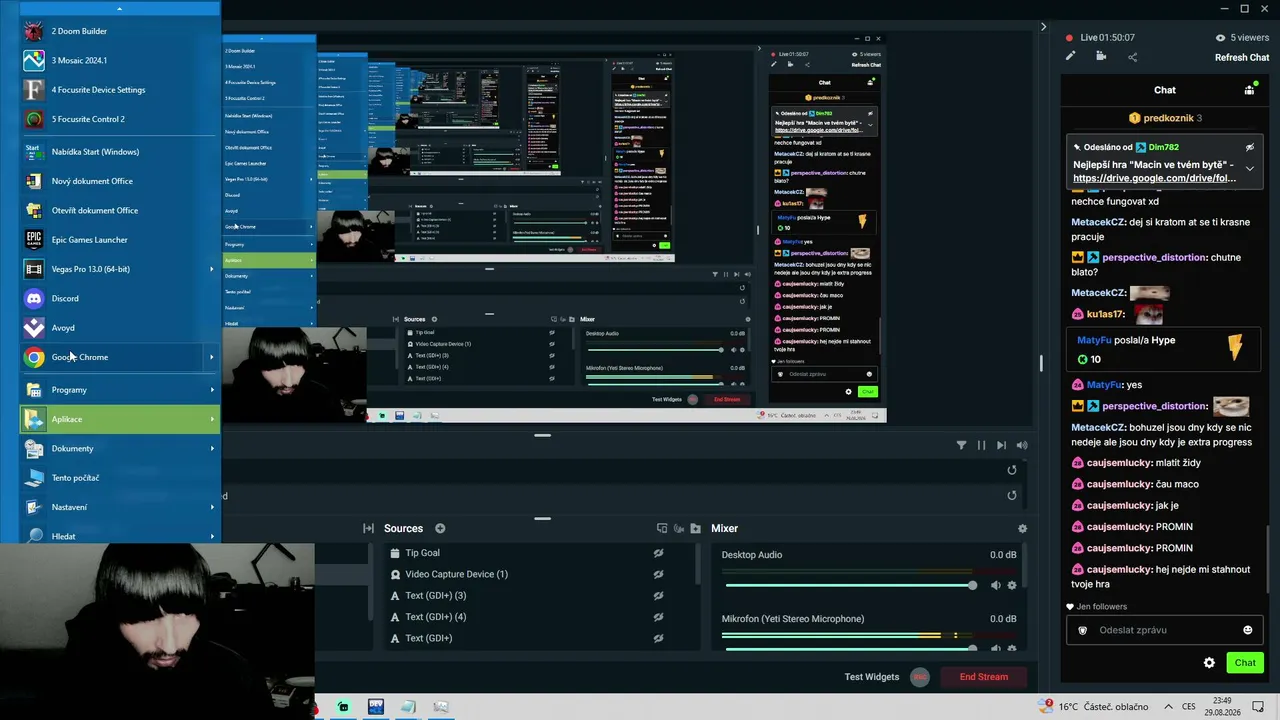Open the Mixer settings gear
This screenshot has height=720, width=1280.
pyautogui.click(x=1022, y=528)
